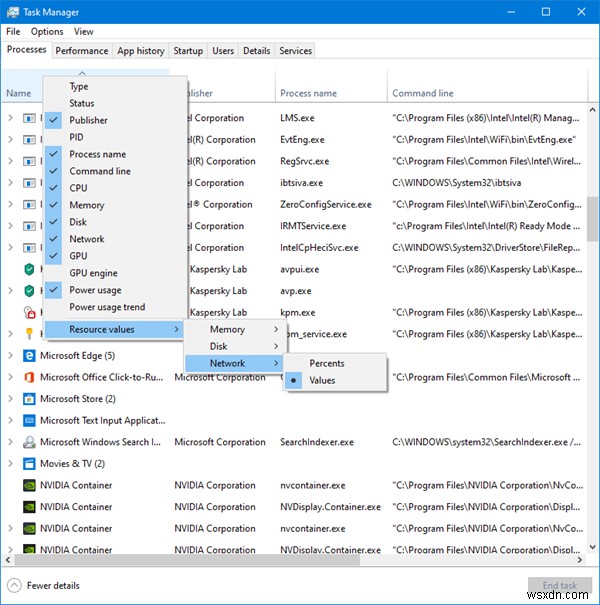Click the process icon in the ZeroConfigService.exe row
Image resolution: width=600 pixels, height=605 pixels.
29,204
